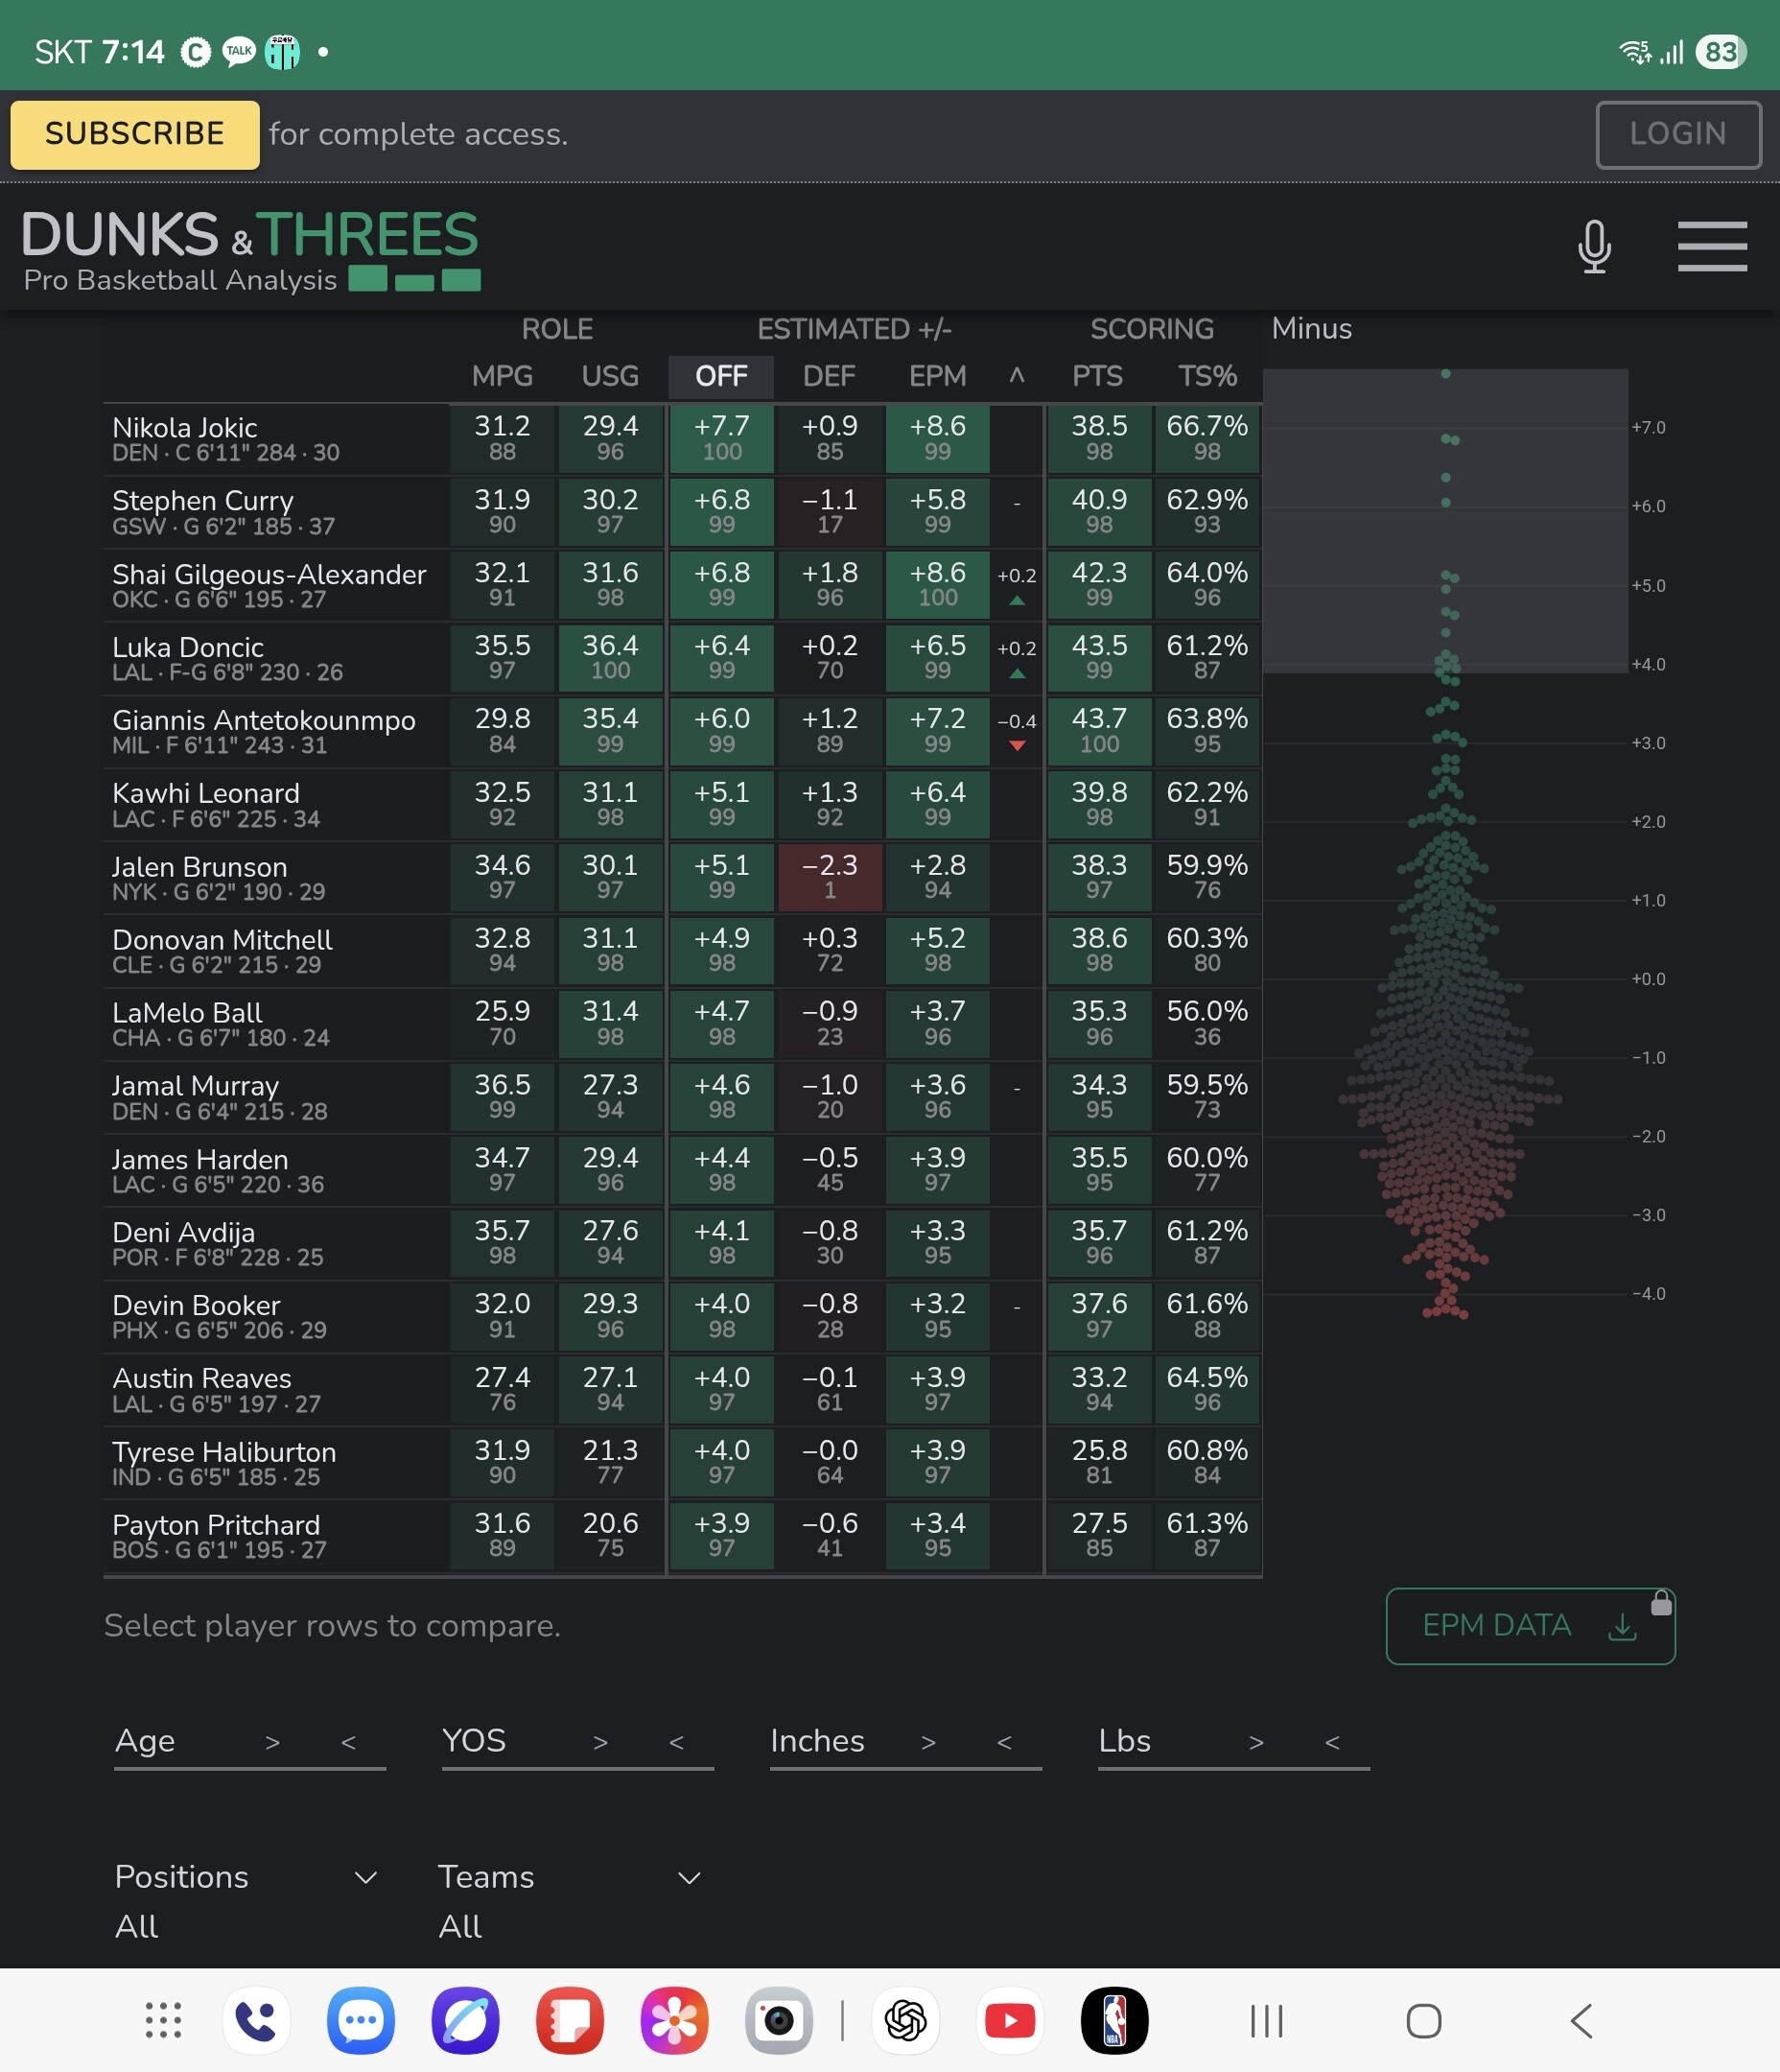The height and width of the screenshot is (2072, 1780).
Task: Sort the table by MPG column
Action: tap(502, 376)
